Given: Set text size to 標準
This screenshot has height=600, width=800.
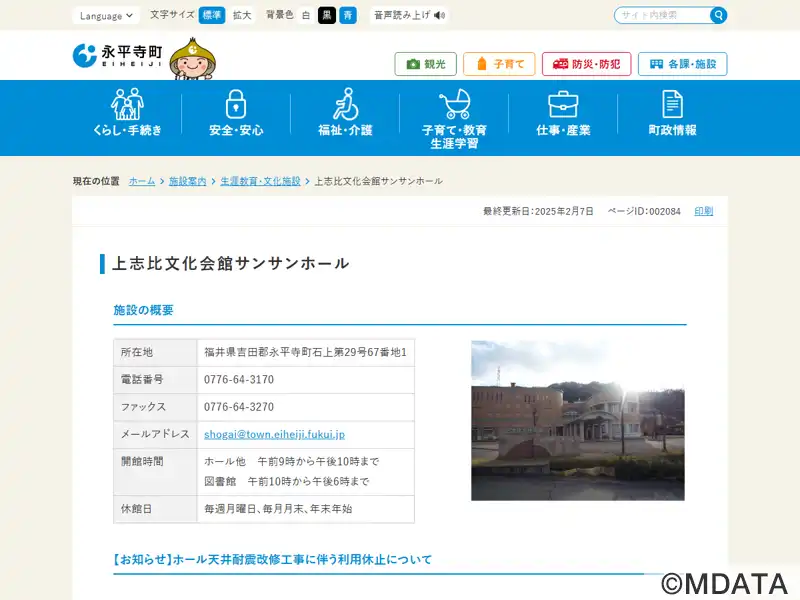Looking at the screenshot, I should (x=212, y=15).
